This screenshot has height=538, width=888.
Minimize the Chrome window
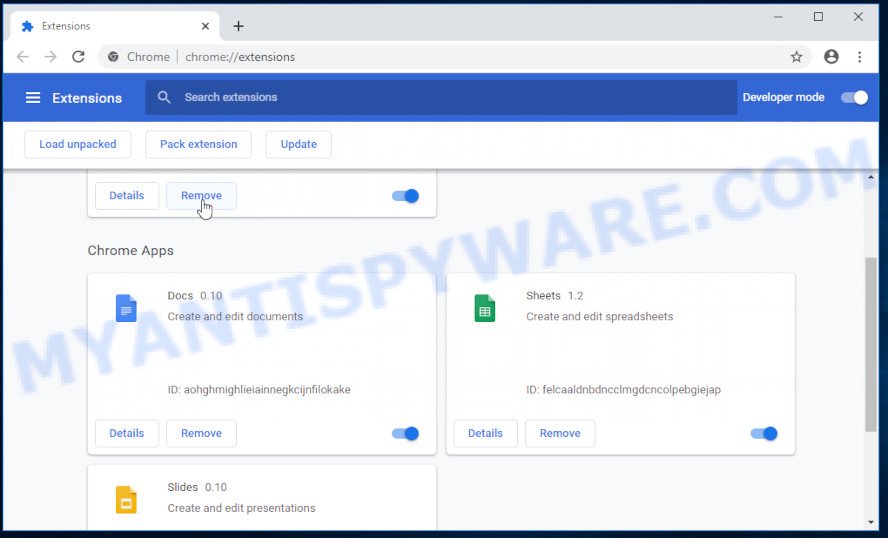778,17
